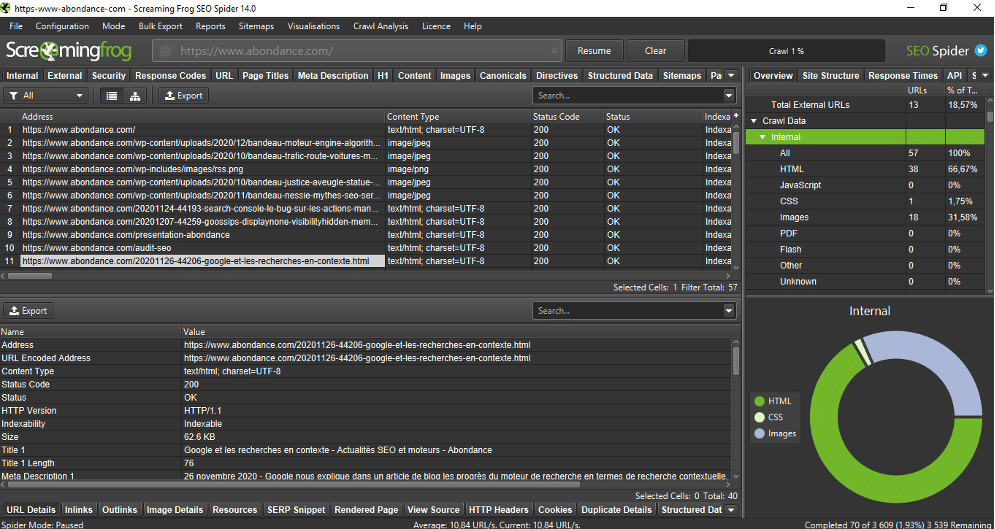
Task: Clear the URL with the x icon
Action: (x=555, y=51)
